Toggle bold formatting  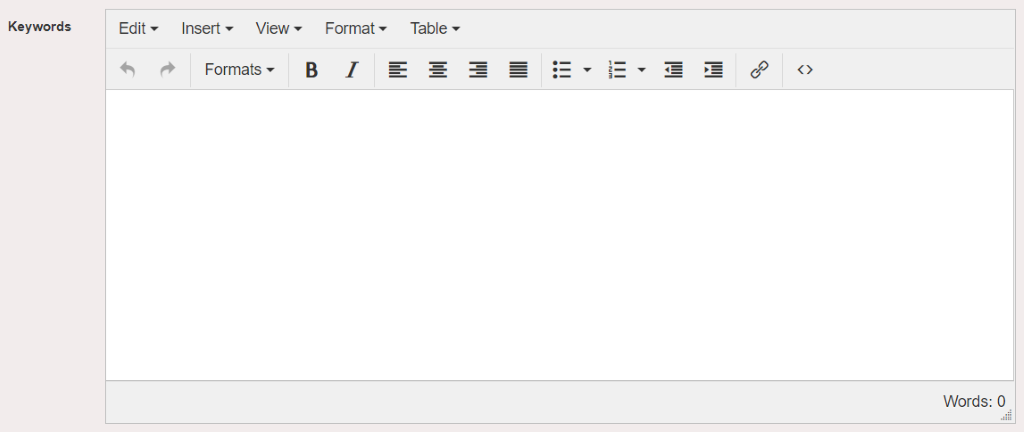click(x=312, y=70)
